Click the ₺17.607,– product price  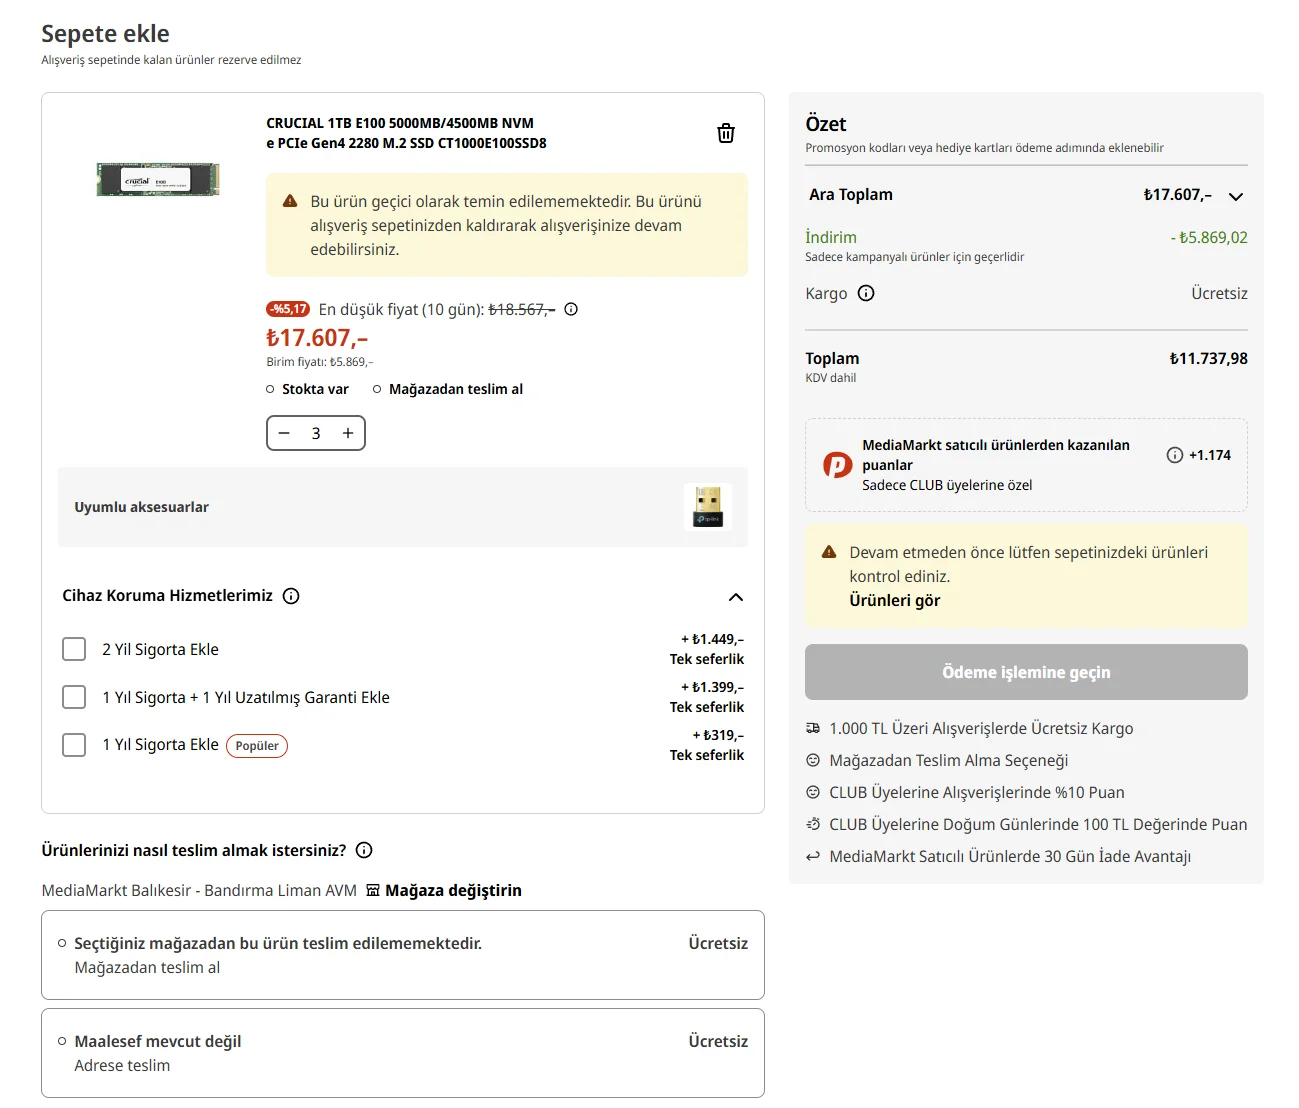[317, 338]
